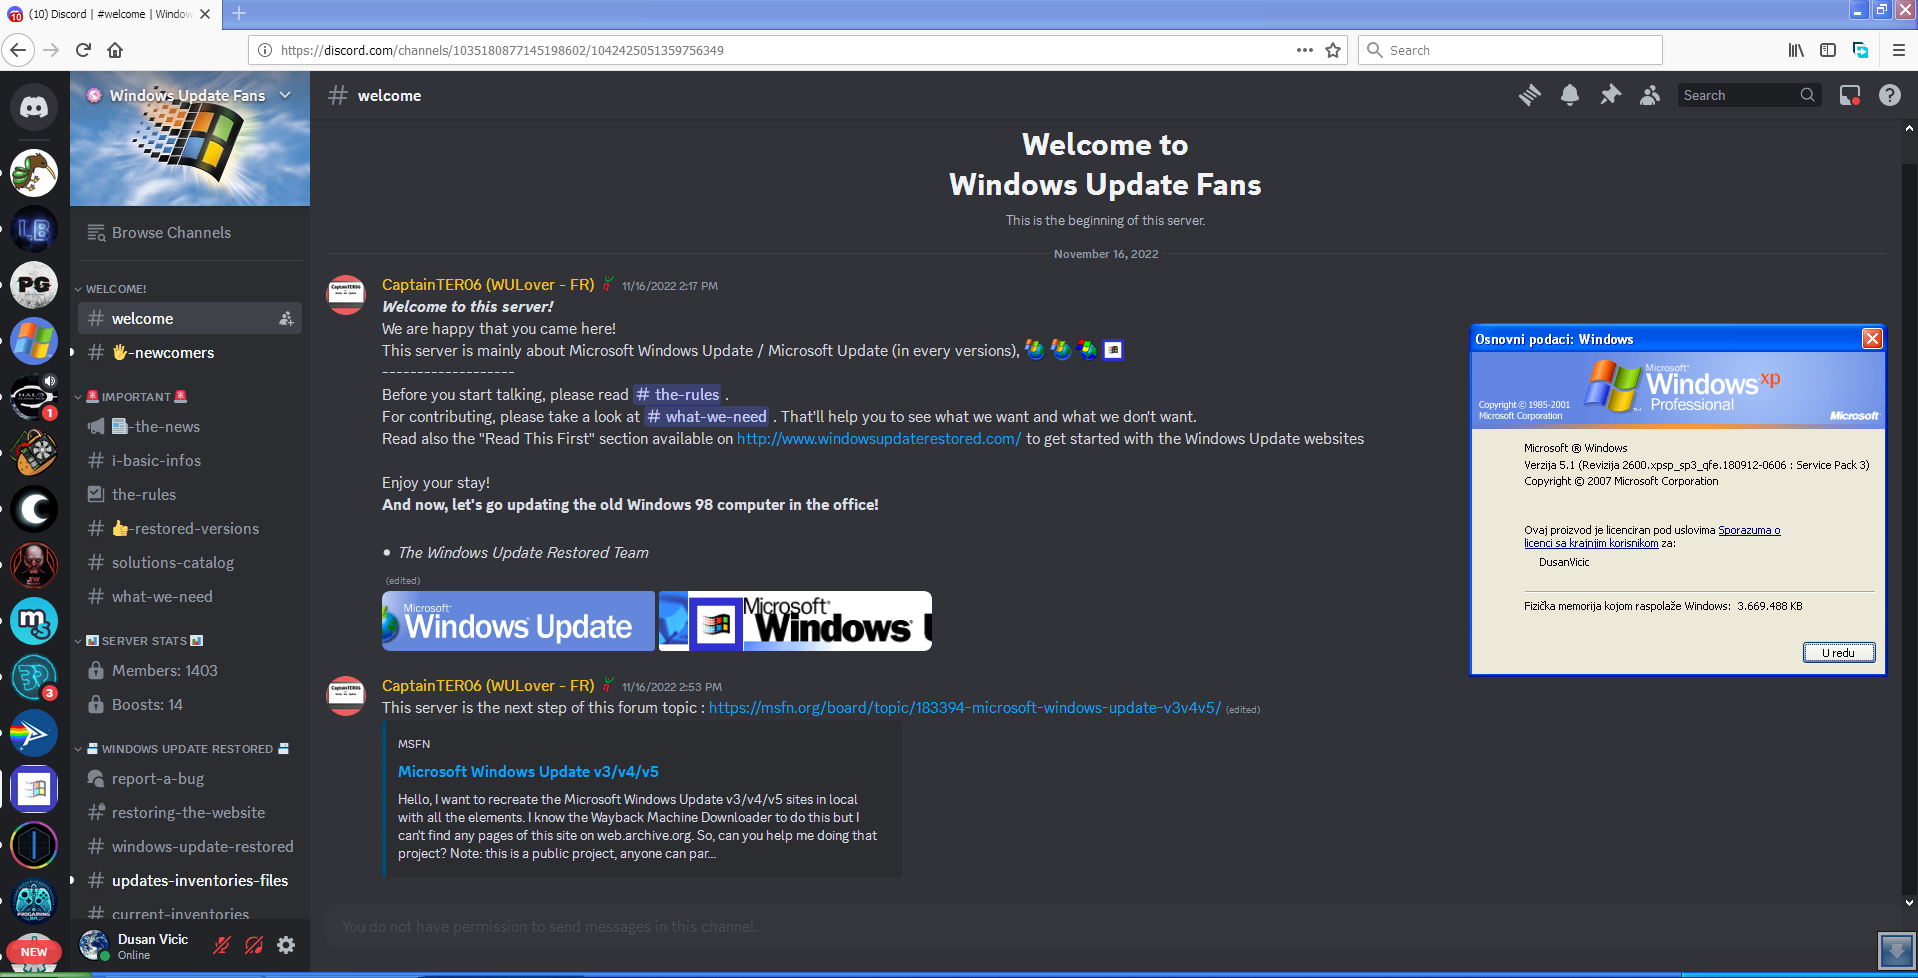
Task: Show pinned messages
Action: tap(1610, 95)
